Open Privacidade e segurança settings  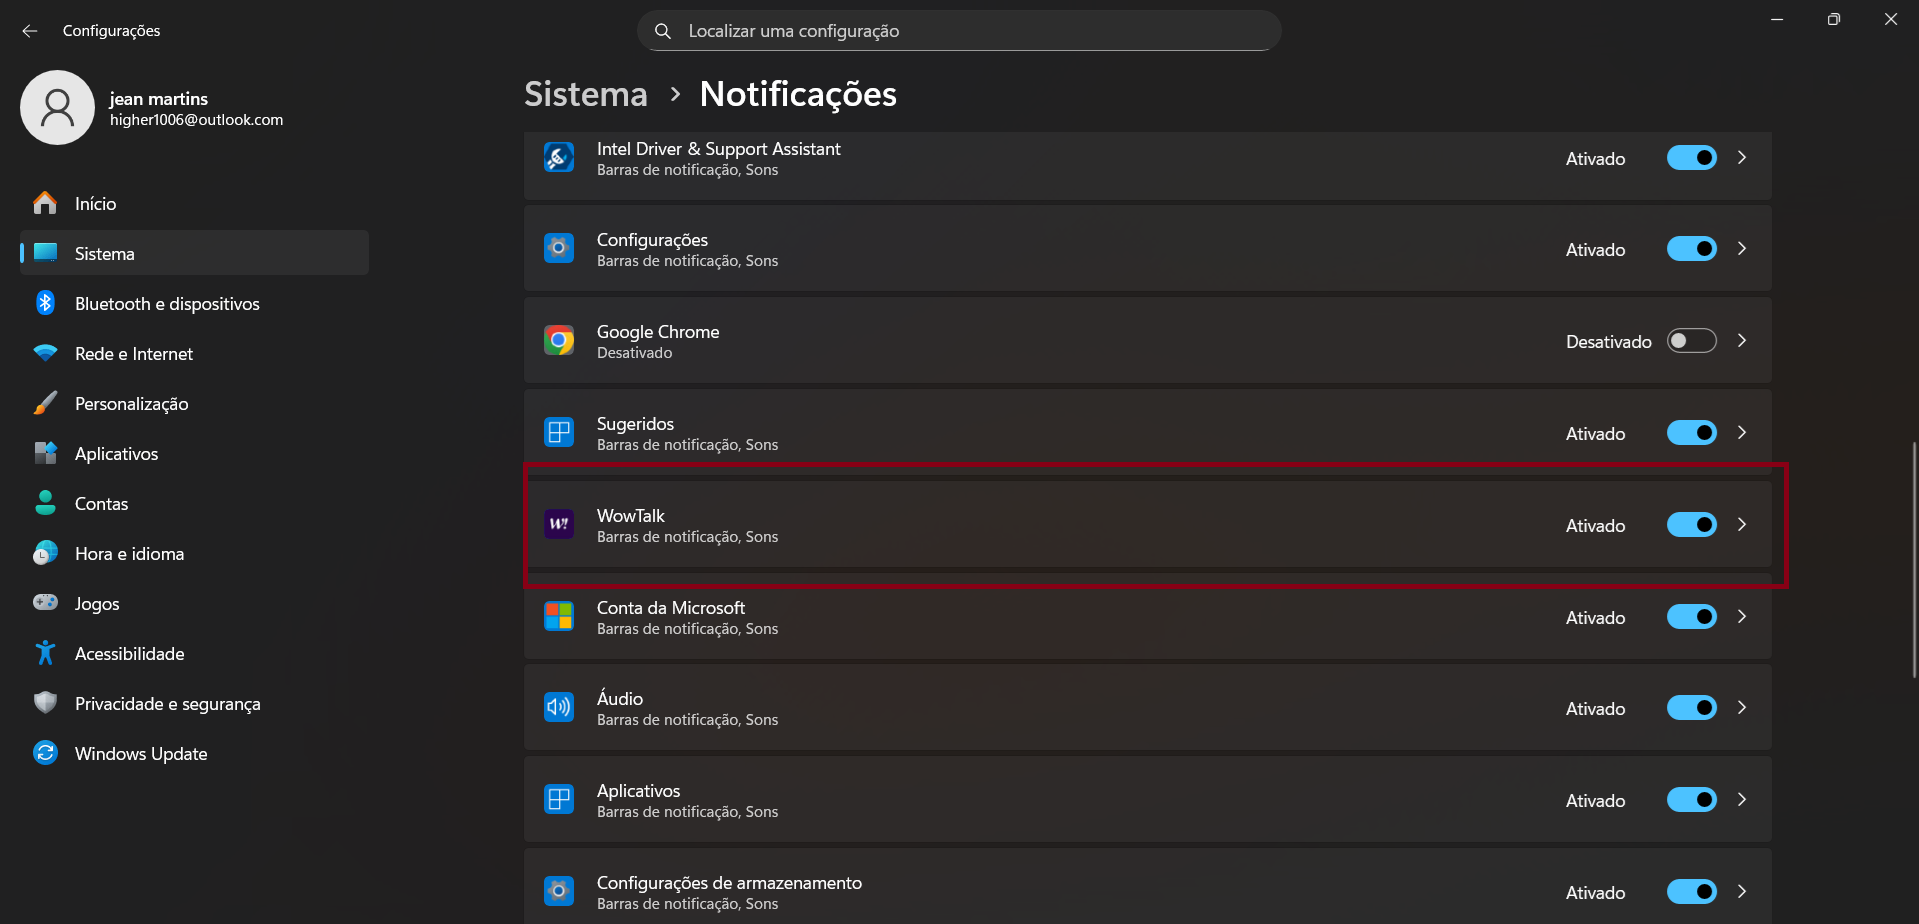click(167, 704)
